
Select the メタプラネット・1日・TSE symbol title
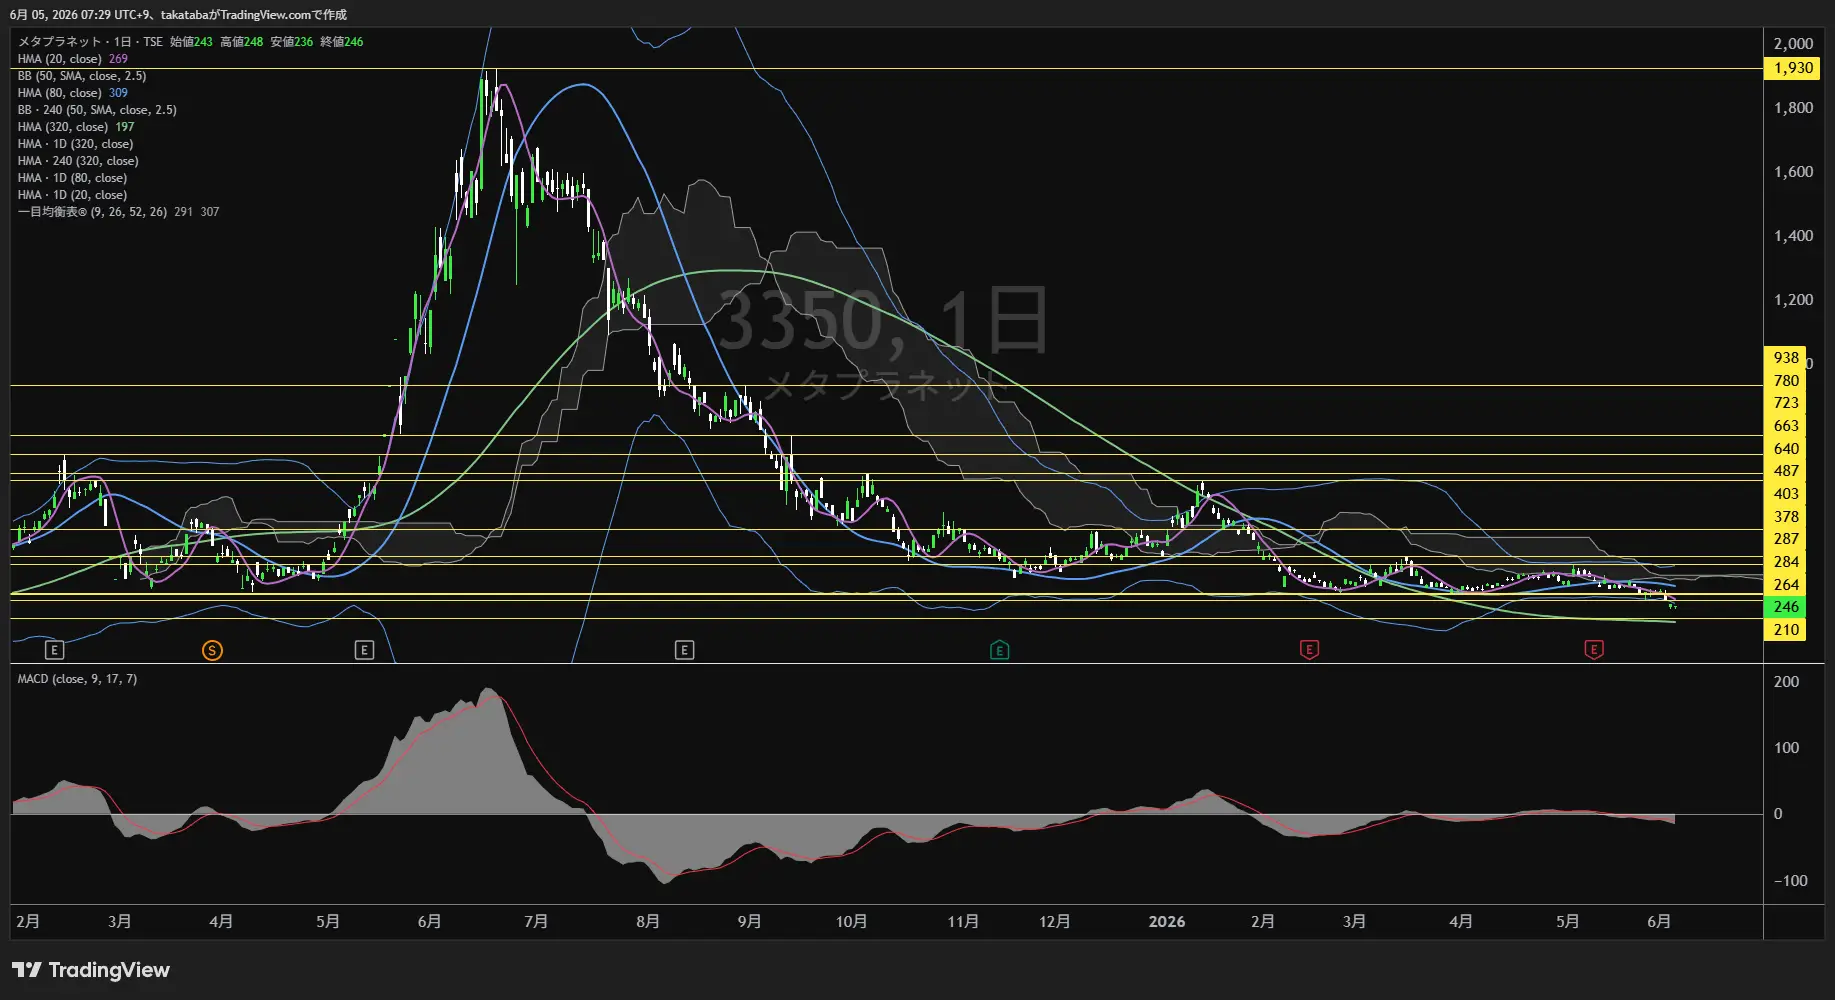click(x=90, y=42)
